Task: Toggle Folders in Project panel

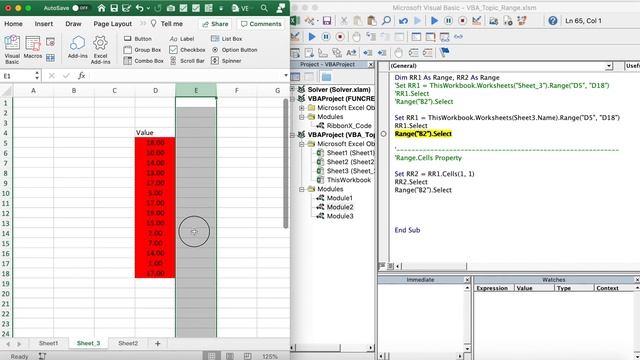Action: 326,77
